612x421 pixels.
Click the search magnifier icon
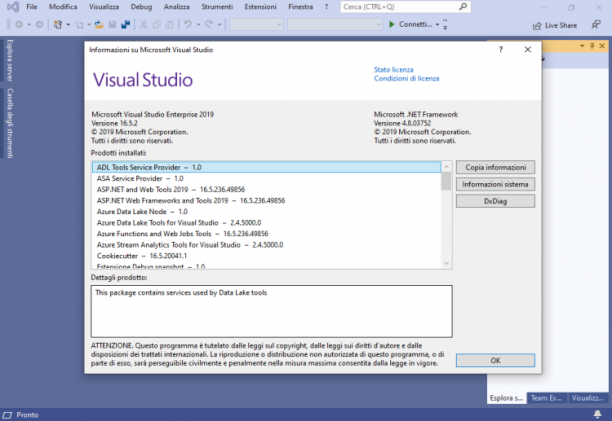[x=463, y=7]
